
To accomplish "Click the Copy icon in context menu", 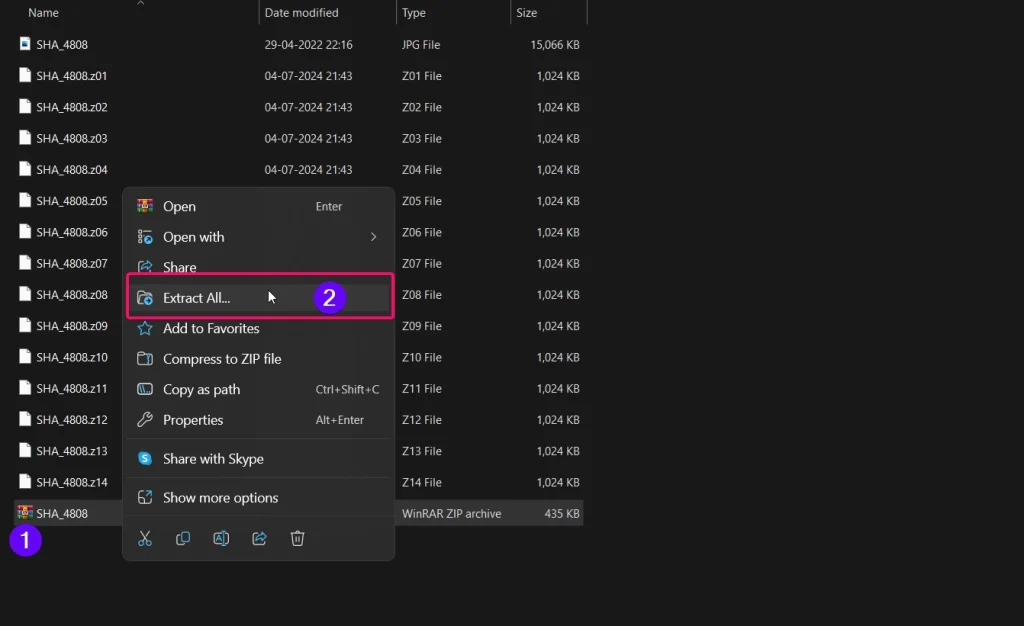I will point(183,539).
